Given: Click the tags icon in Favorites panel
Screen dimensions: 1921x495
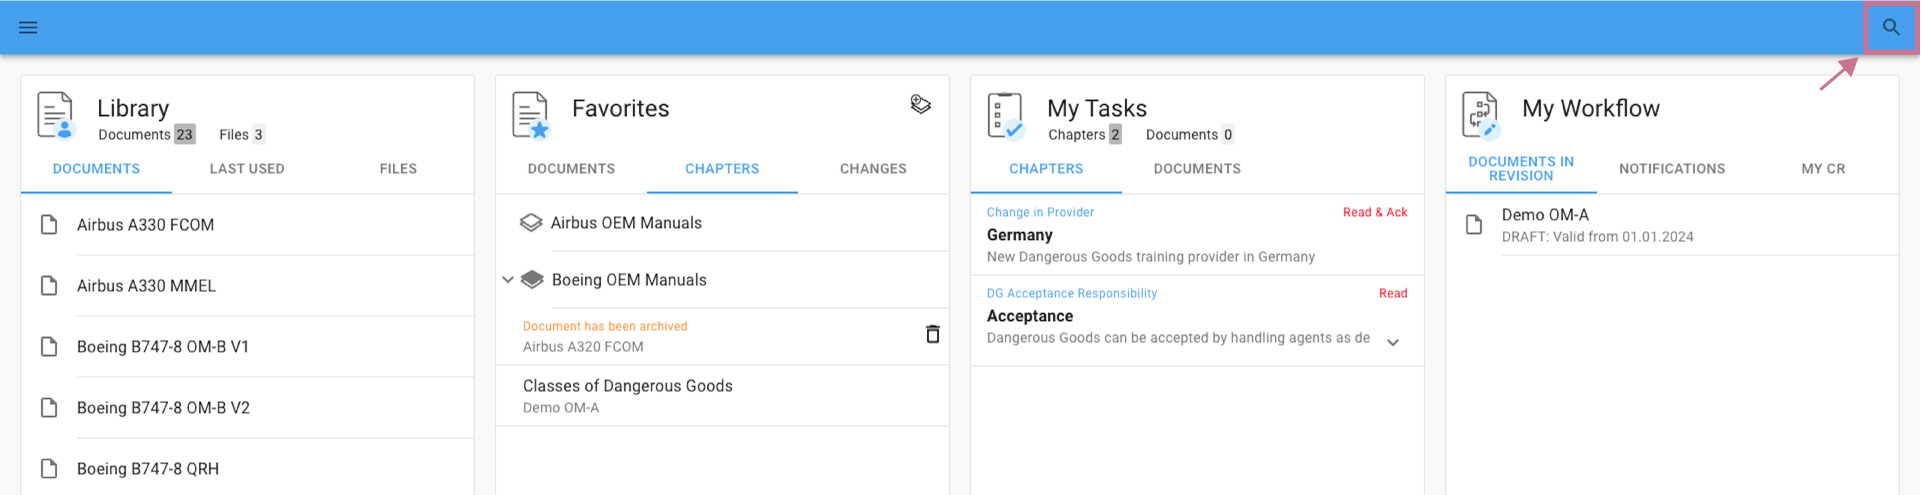Looking at the screenshot, I should click(921, 104).
